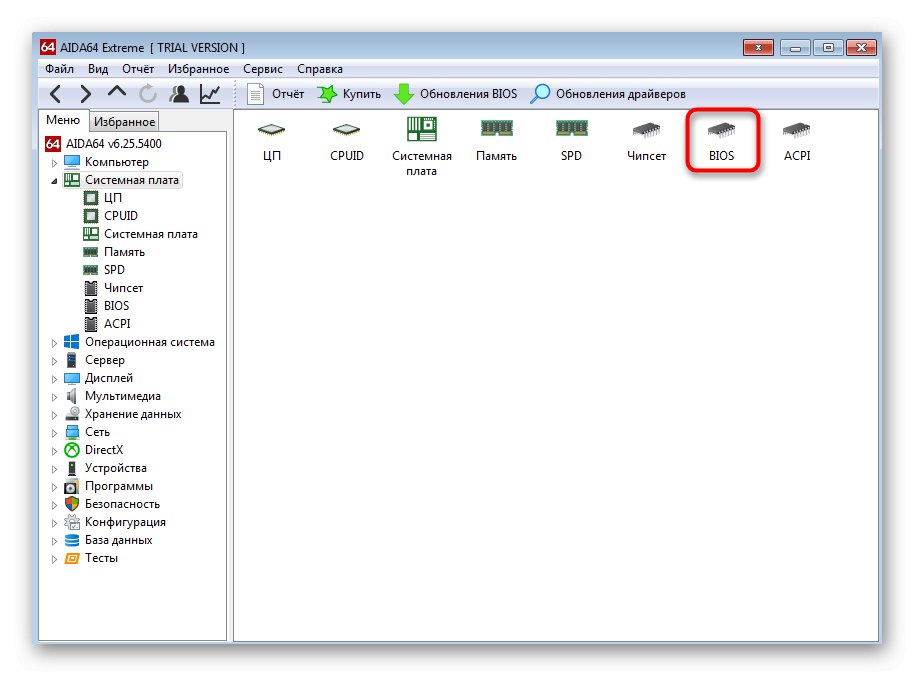Image resolution: width=914 pixels, height=676 pixels.
Task: Expand the Тесты tree node
Action: pyautogui.click(x=54, y=559)
